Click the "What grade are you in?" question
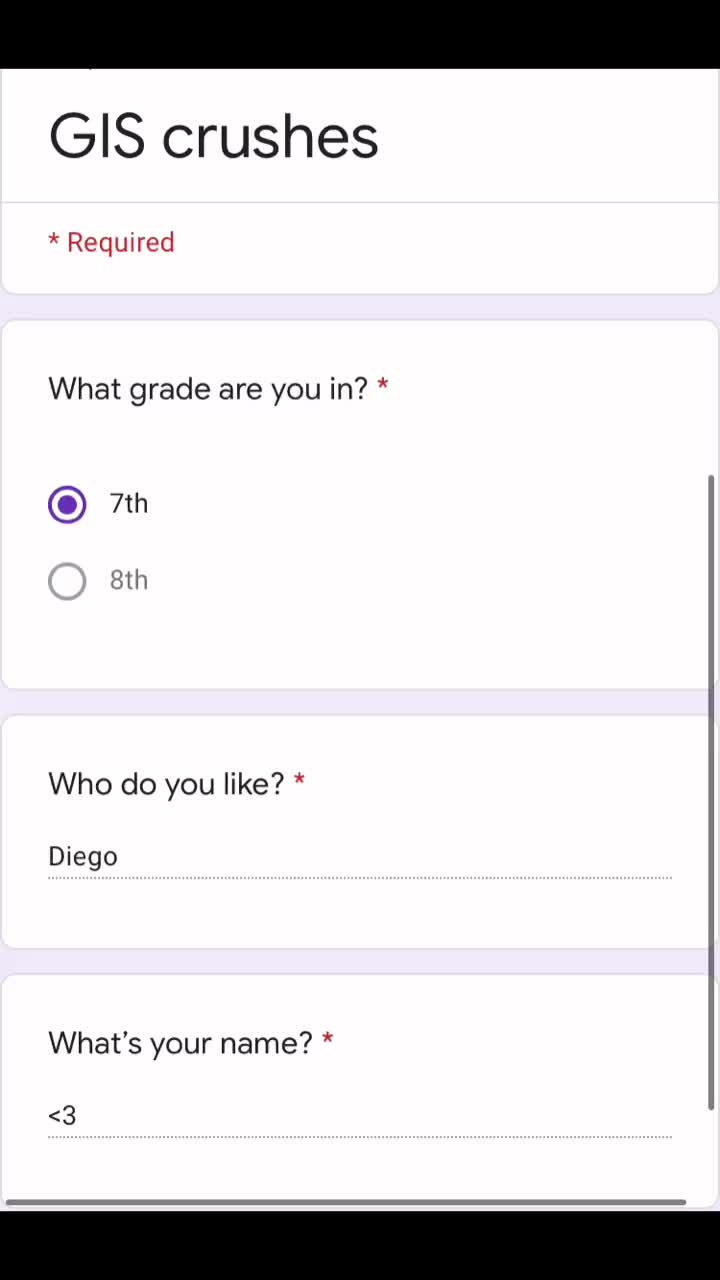This screenshot has width=720, height=1280. pyautogui.click(x=208, y=389)
